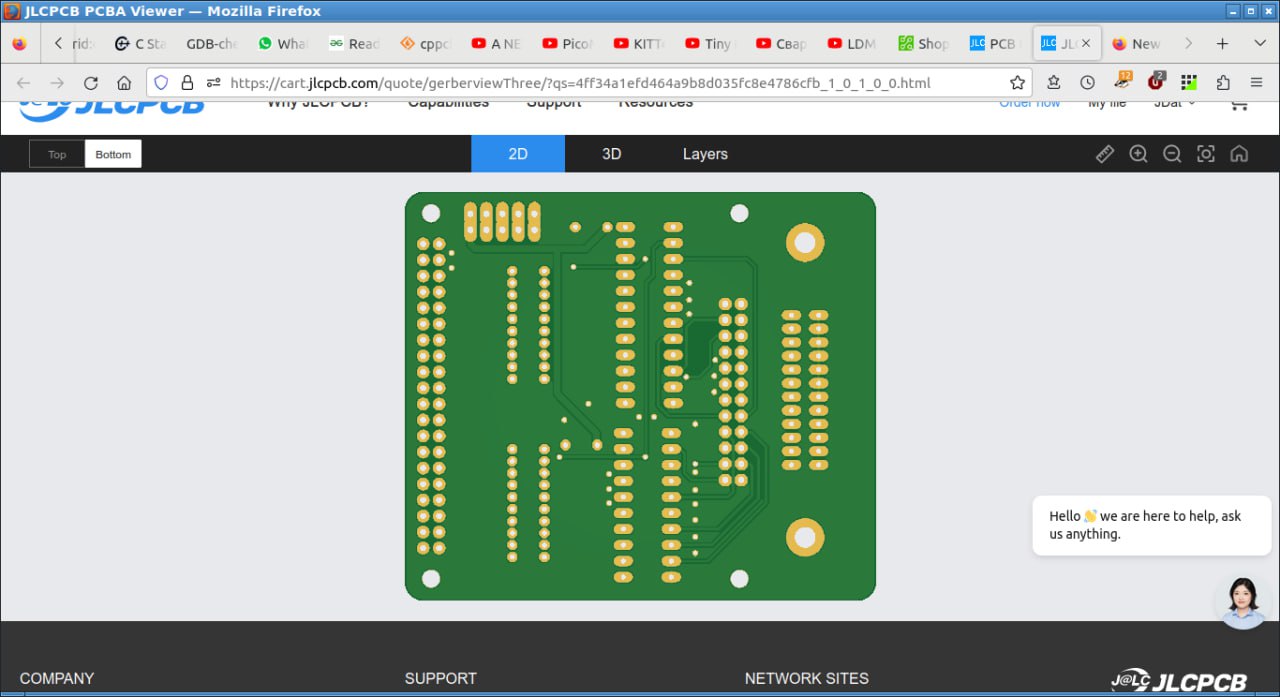Reset viewer with the home icon
The height and width of the screenshot is (697, 1280).
click(x=1239, y=154)
